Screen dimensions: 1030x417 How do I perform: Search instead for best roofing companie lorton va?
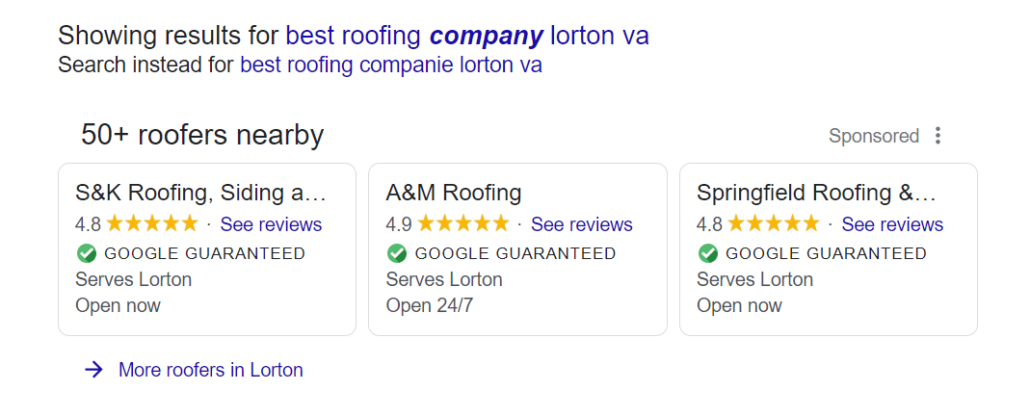391,65
